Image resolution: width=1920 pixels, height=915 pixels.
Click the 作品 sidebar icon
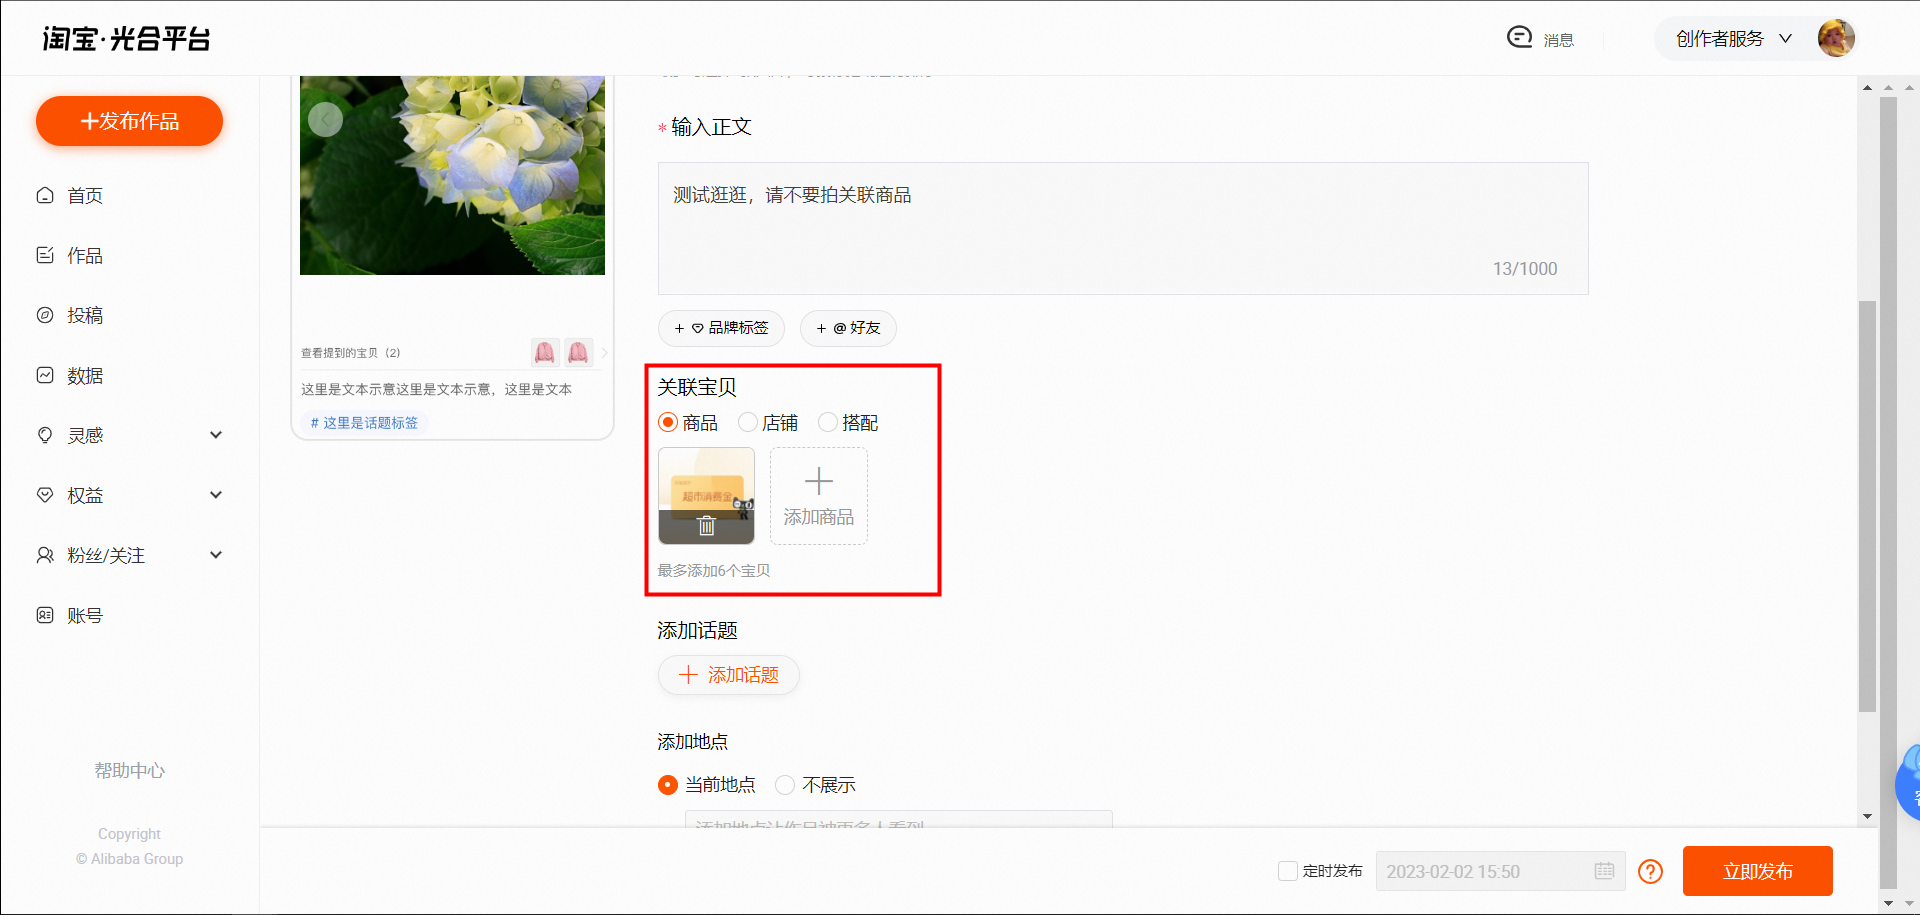45,255
